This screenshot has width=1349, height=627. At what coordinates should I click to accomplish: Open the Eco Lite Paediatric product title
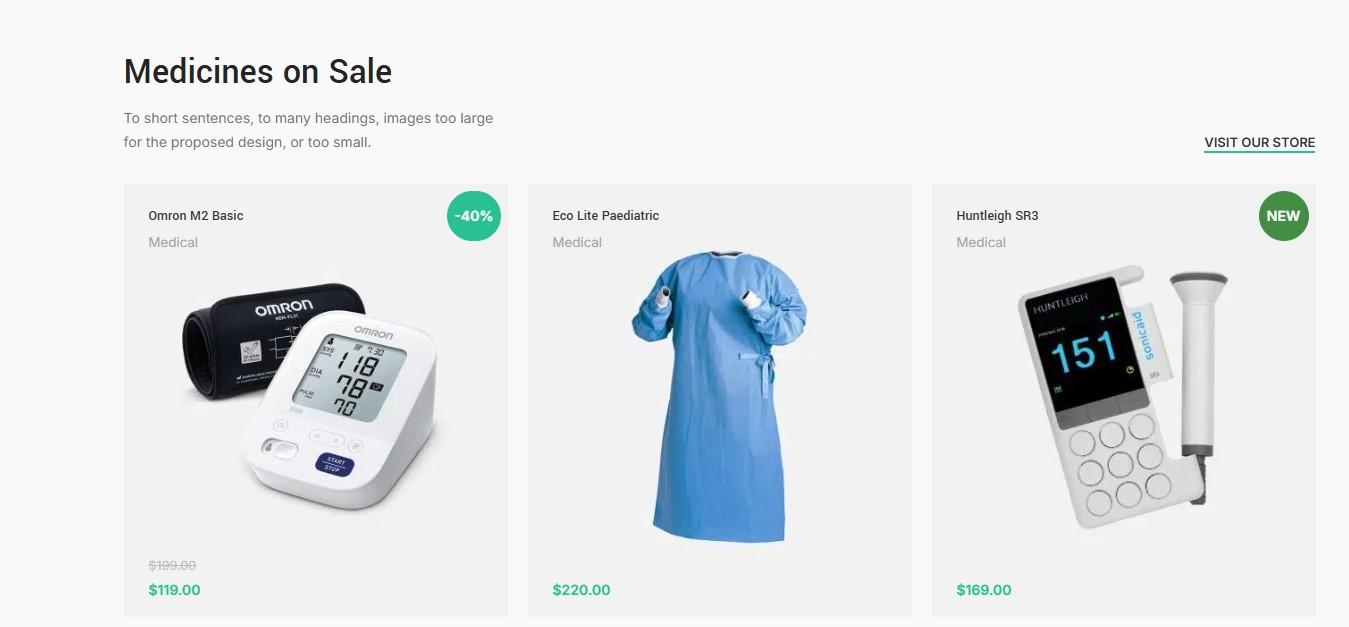click(x=606, y=215)
